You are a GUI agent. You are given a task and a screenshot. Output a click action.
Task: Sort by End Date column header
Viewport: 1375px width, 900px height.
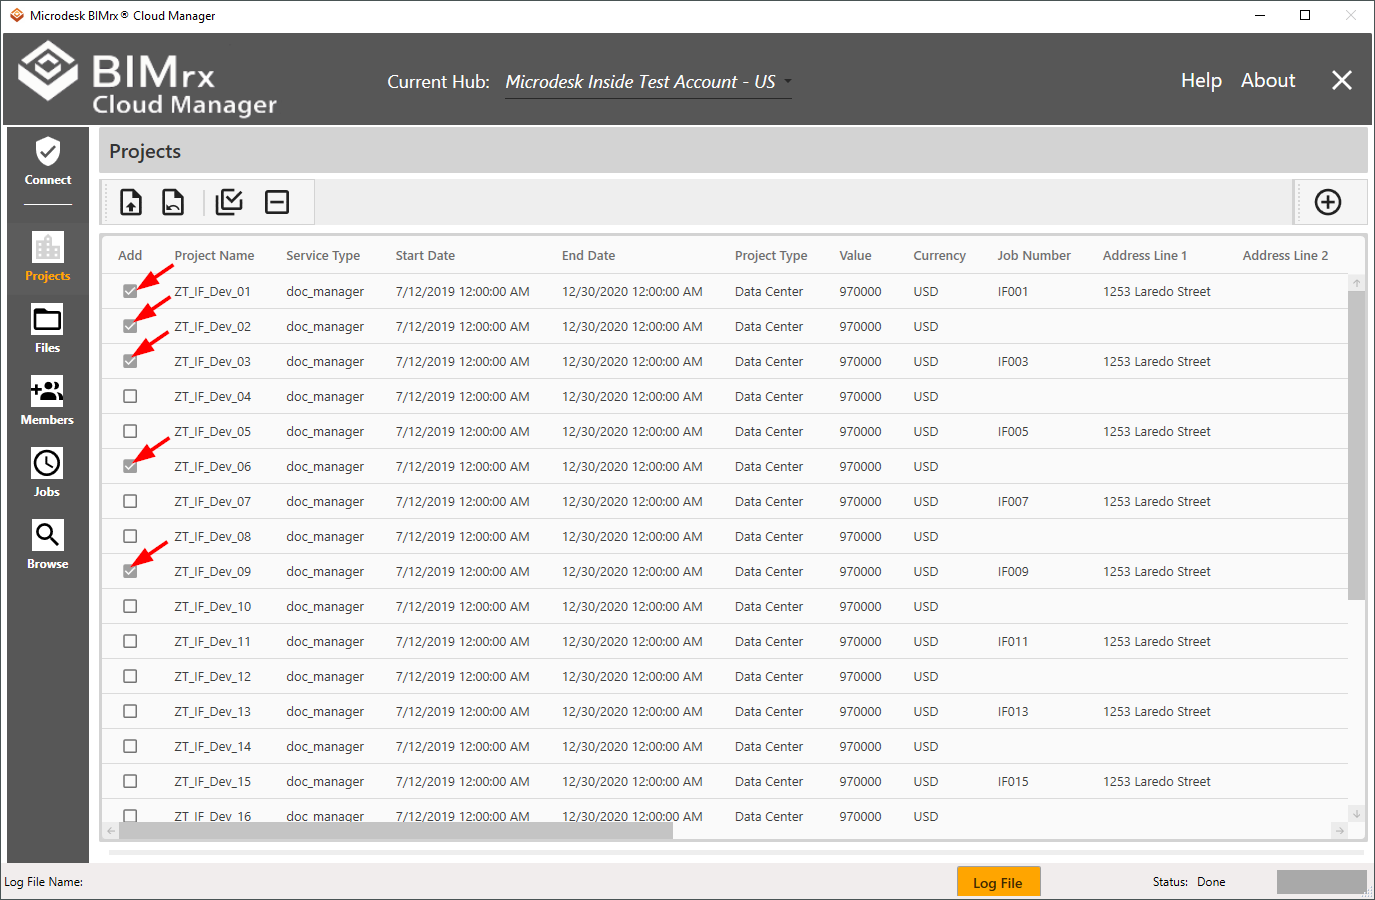click(x=588, y=255)
